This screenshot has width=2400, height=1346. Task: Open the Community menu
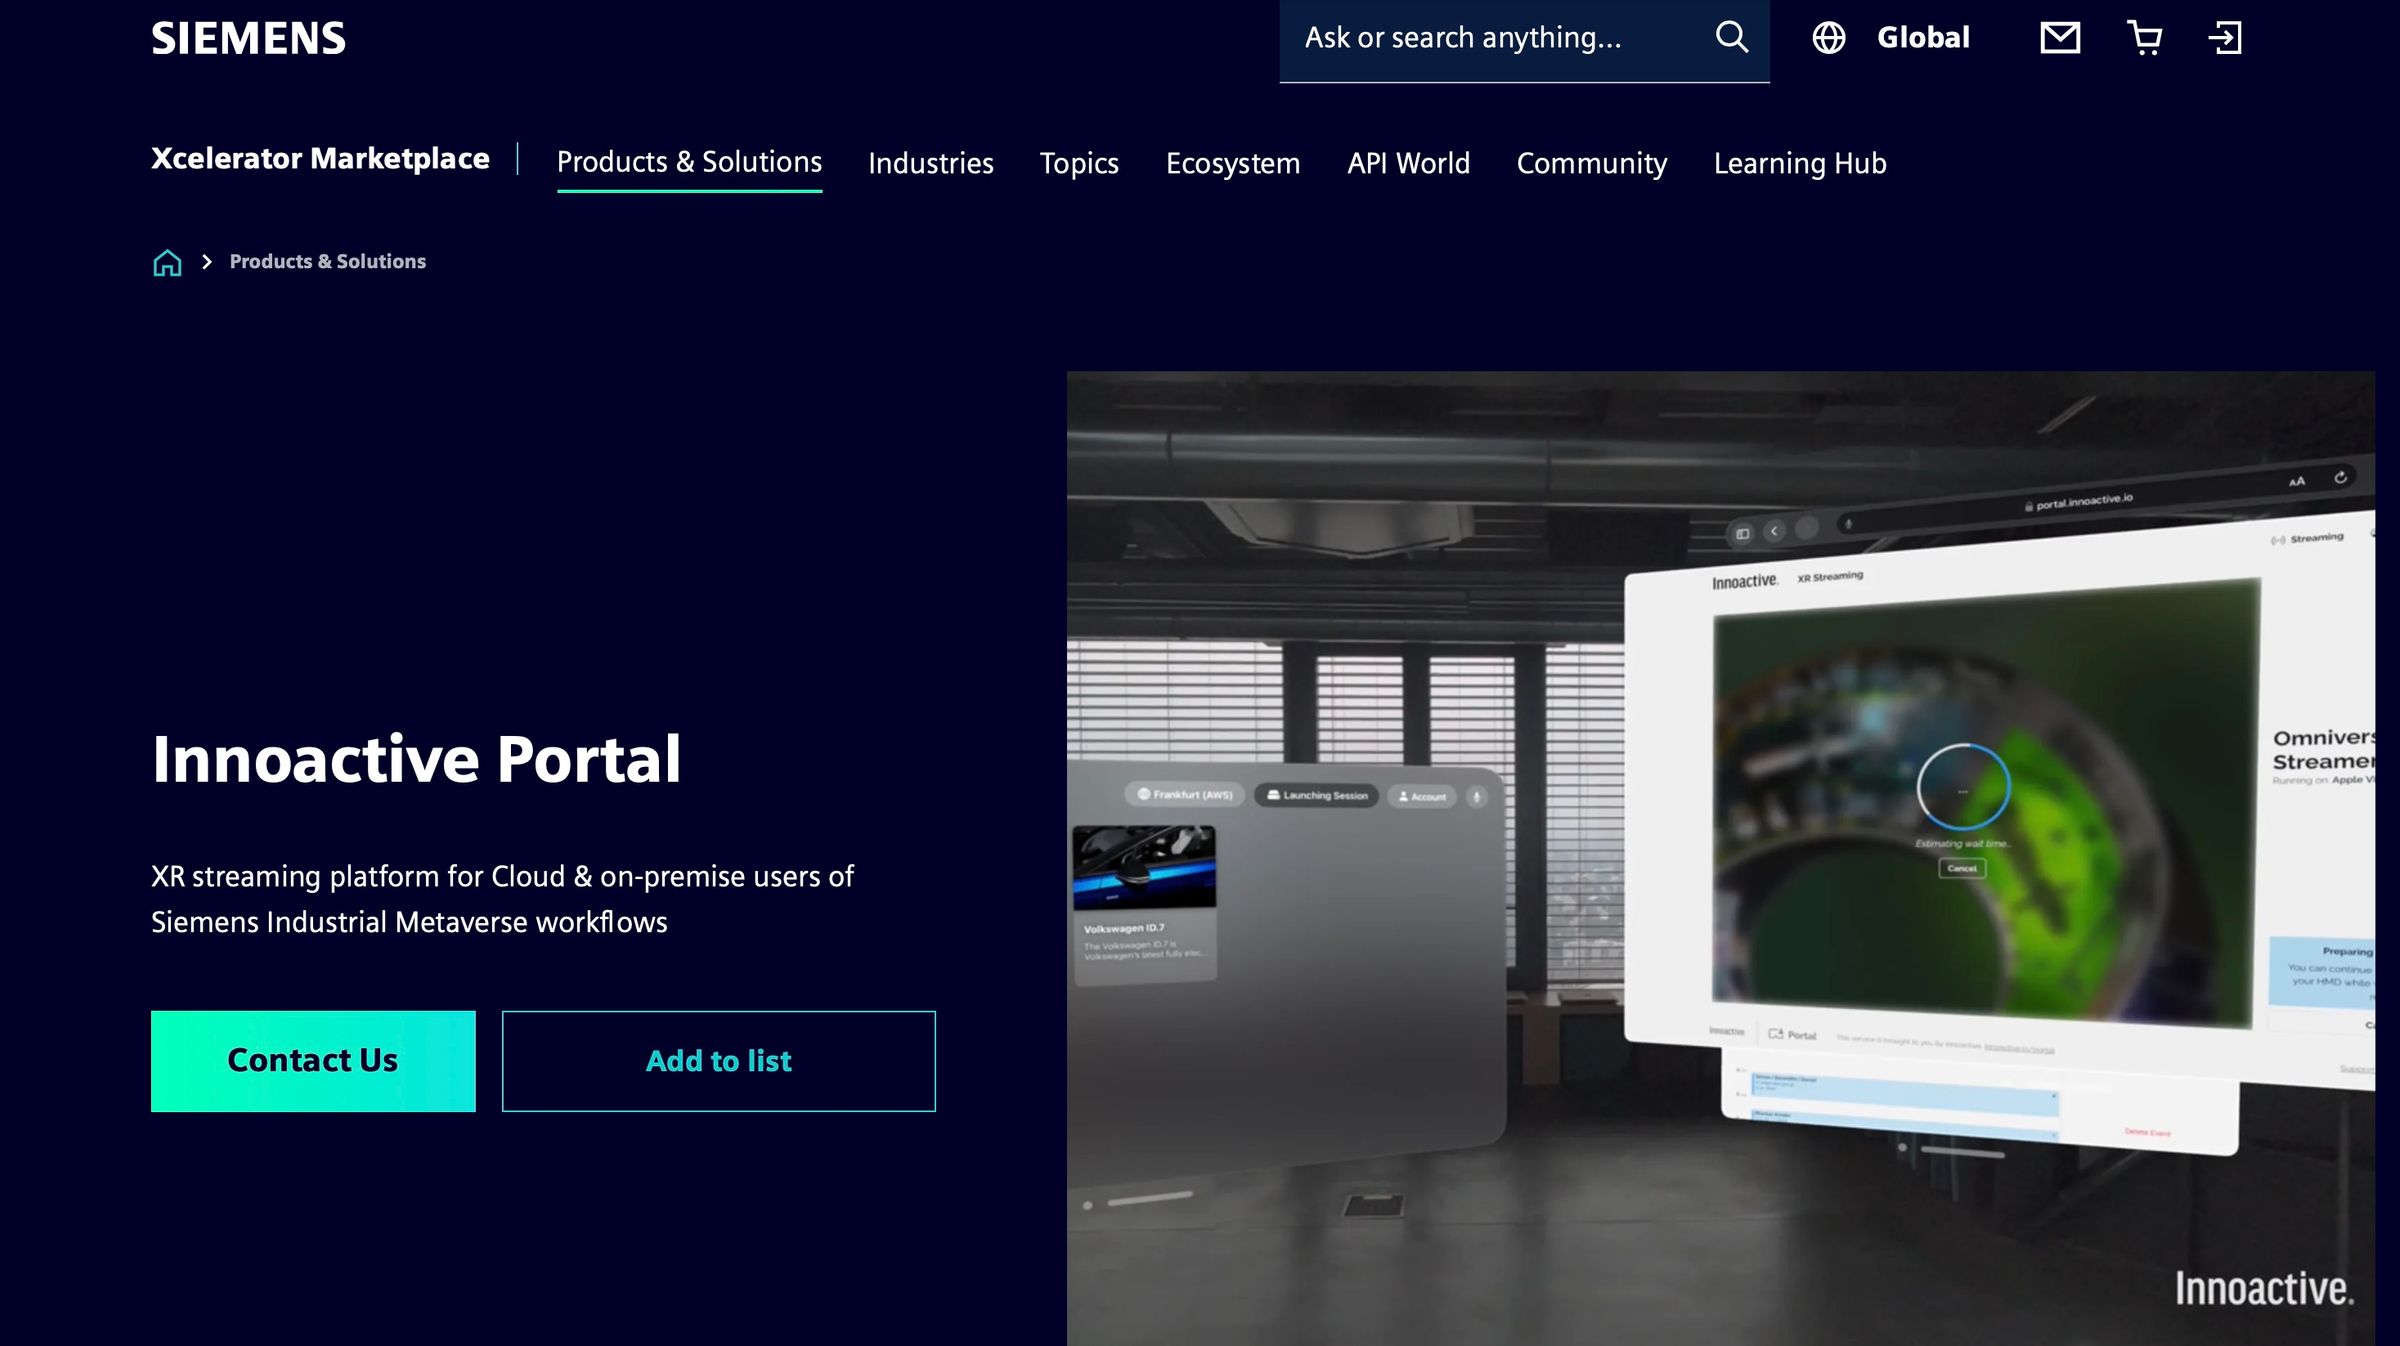point(1591,163)
